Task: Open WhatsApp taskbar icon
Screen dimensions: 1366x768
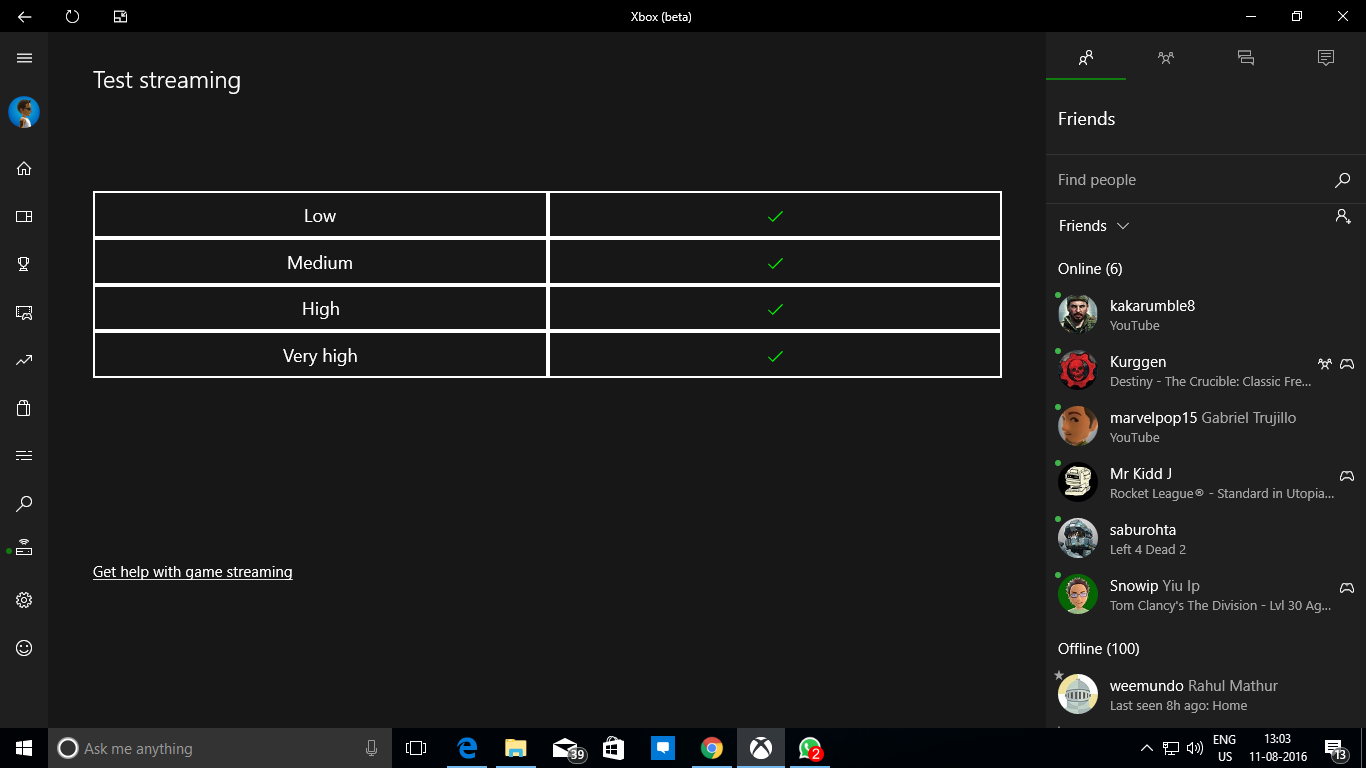Action: (810, 748)
